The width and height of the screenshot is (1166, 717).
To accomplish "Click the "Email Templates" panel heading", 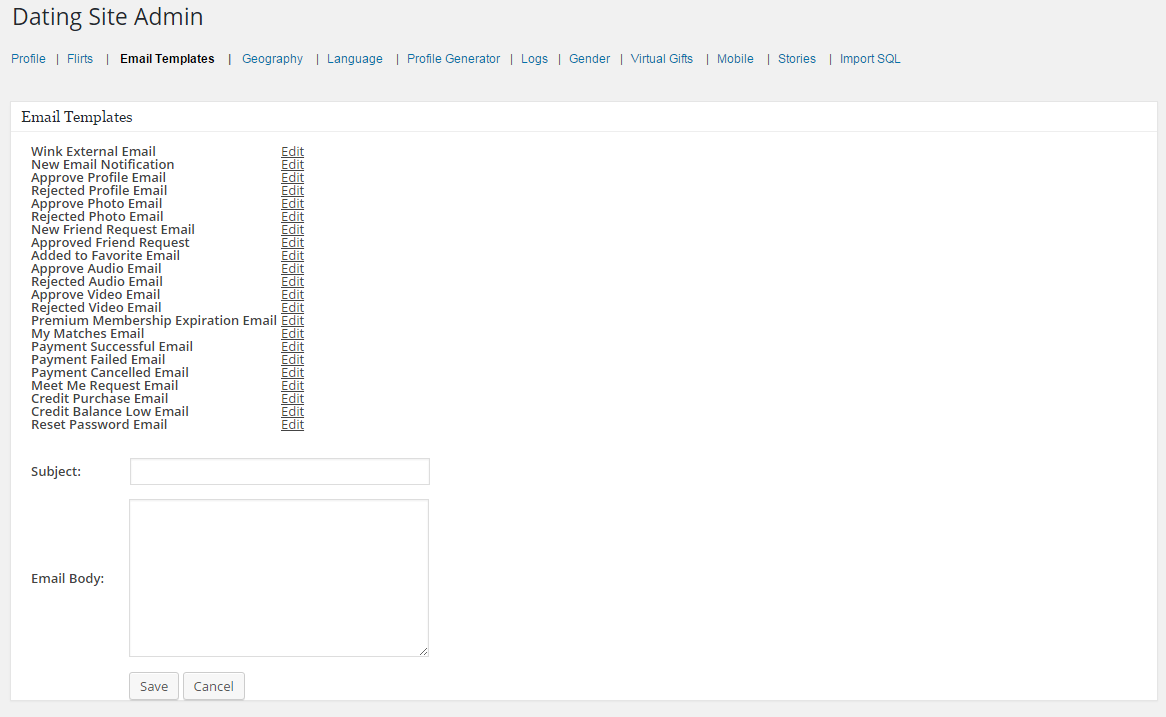I will (x=77, y=117).
